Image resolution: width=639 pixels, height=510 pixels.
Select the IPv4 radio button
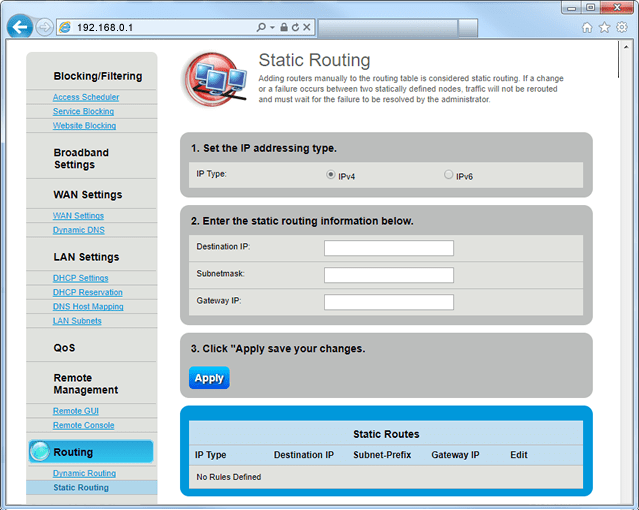point(331,174)
